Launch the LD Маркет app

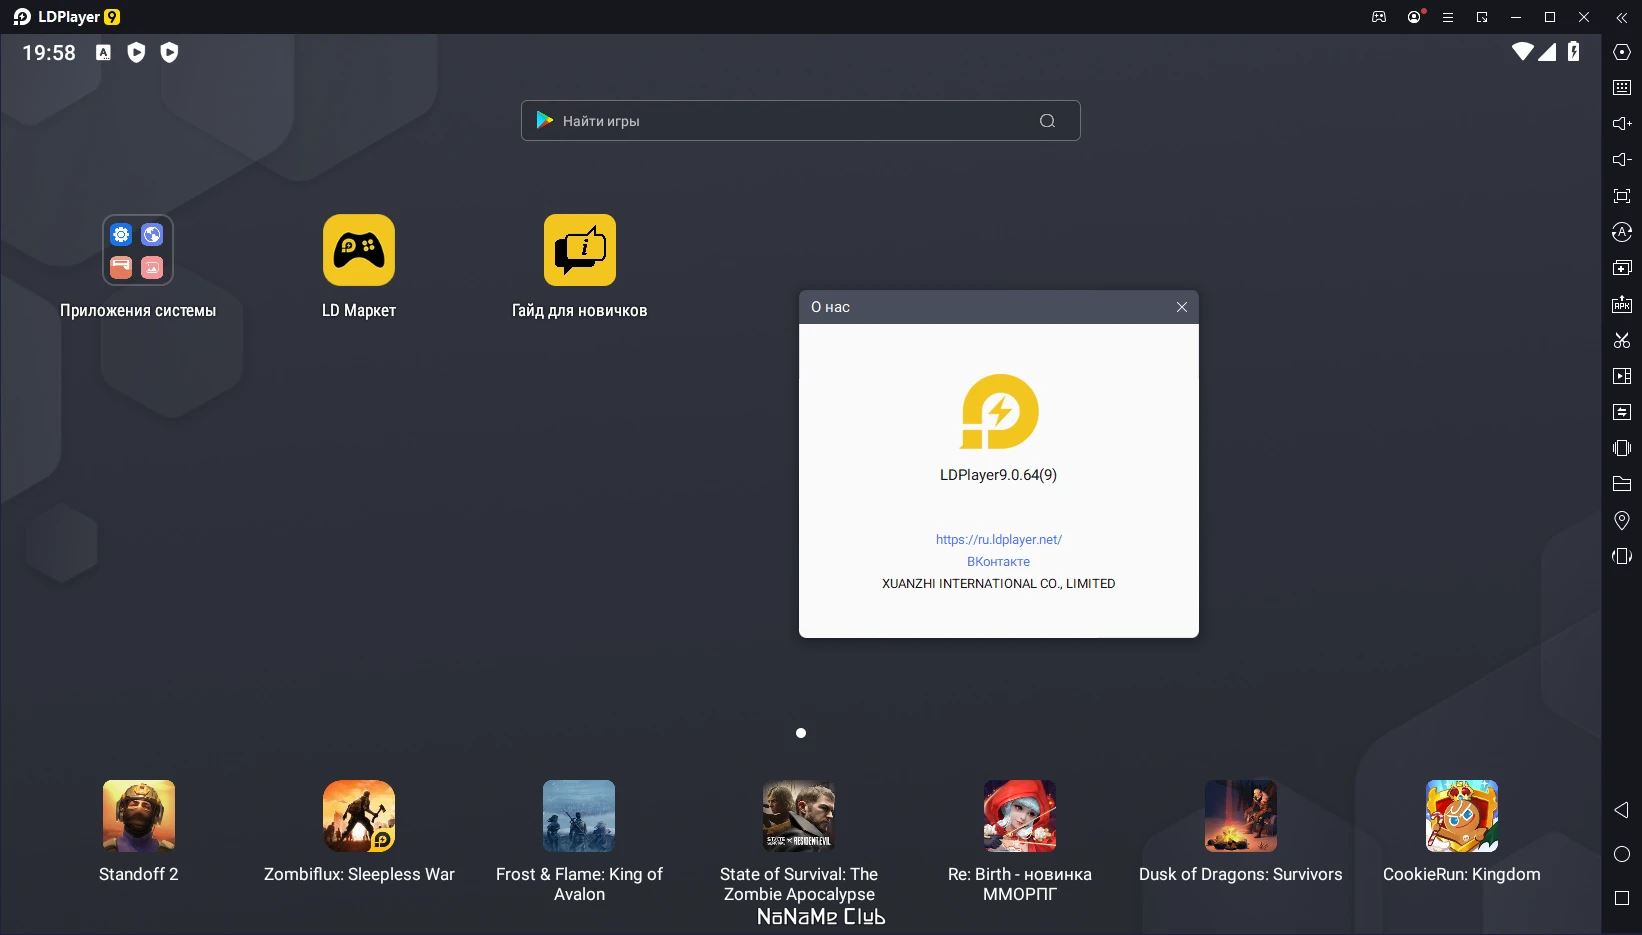(359, 250)
